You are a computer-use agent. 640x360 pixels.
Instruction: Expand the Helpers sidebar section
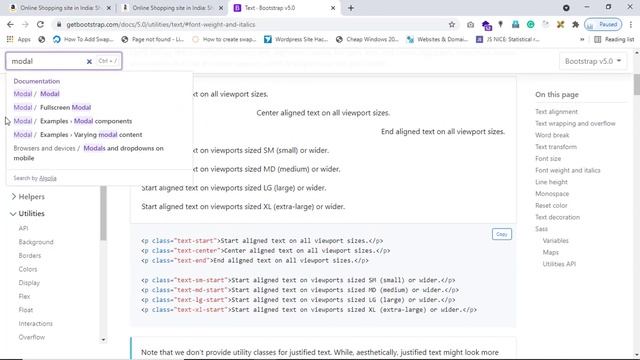click(x=28, y=197)
